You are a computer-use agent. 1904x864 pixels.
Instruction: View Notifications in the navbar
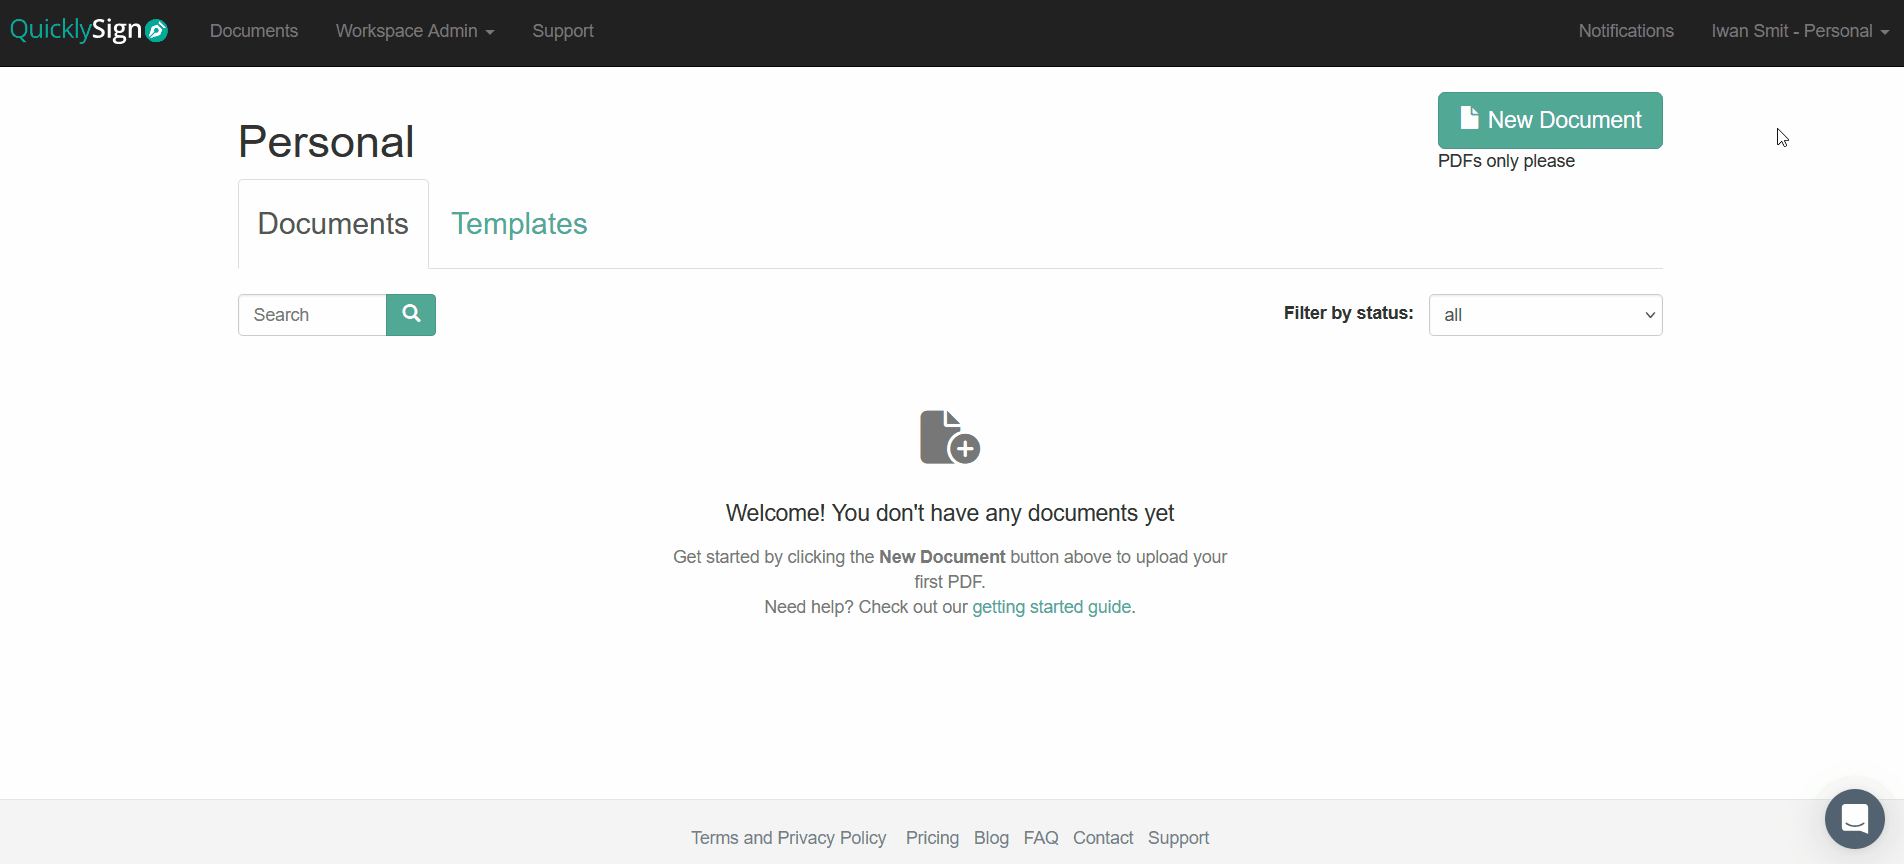(1626, 31)
